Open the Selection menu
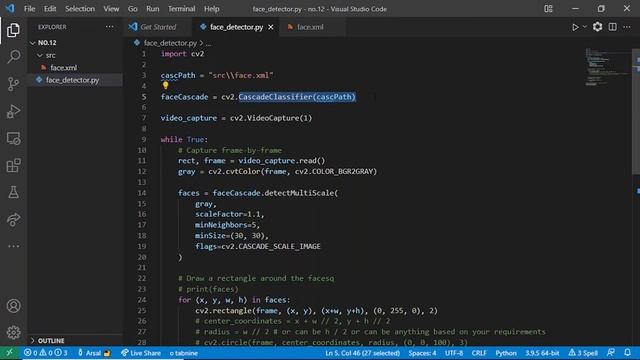Image resolution: width=640 pixels, height=360 pixels. 80,9
